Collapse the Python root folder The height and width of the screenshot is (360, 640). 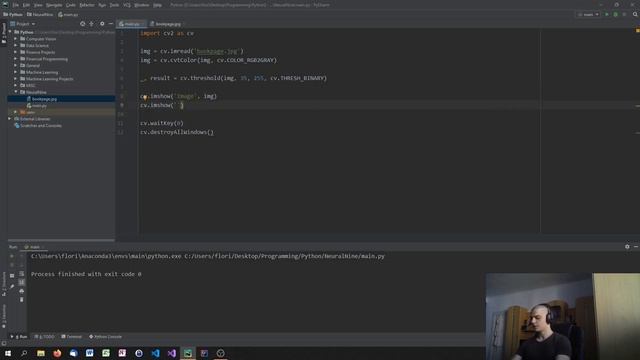coord(10,32)
